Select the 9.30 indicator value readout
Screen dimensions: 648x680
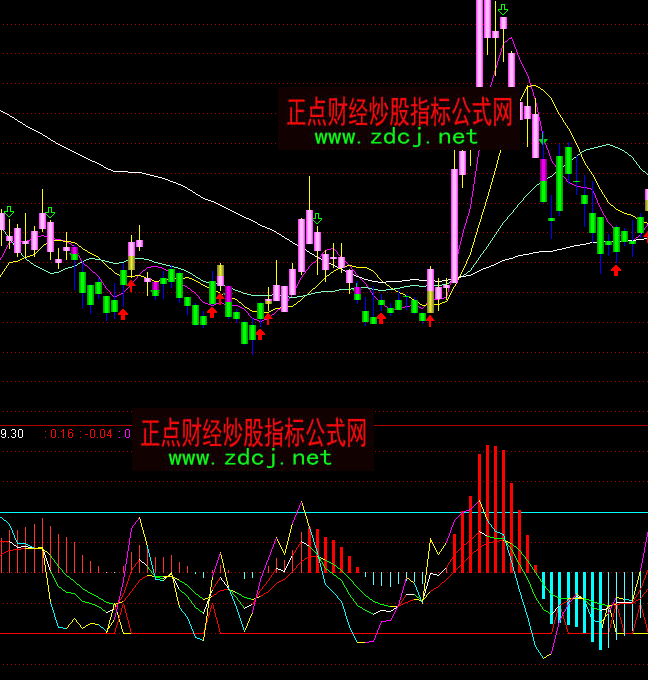(x=13, y=433)
